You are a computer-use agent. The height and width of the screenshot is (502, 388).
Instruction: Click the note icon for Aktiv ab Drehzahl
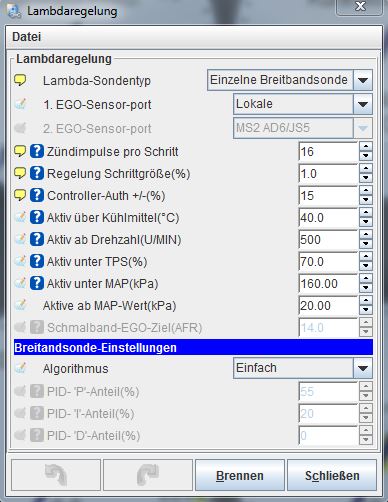pos(20,239)
